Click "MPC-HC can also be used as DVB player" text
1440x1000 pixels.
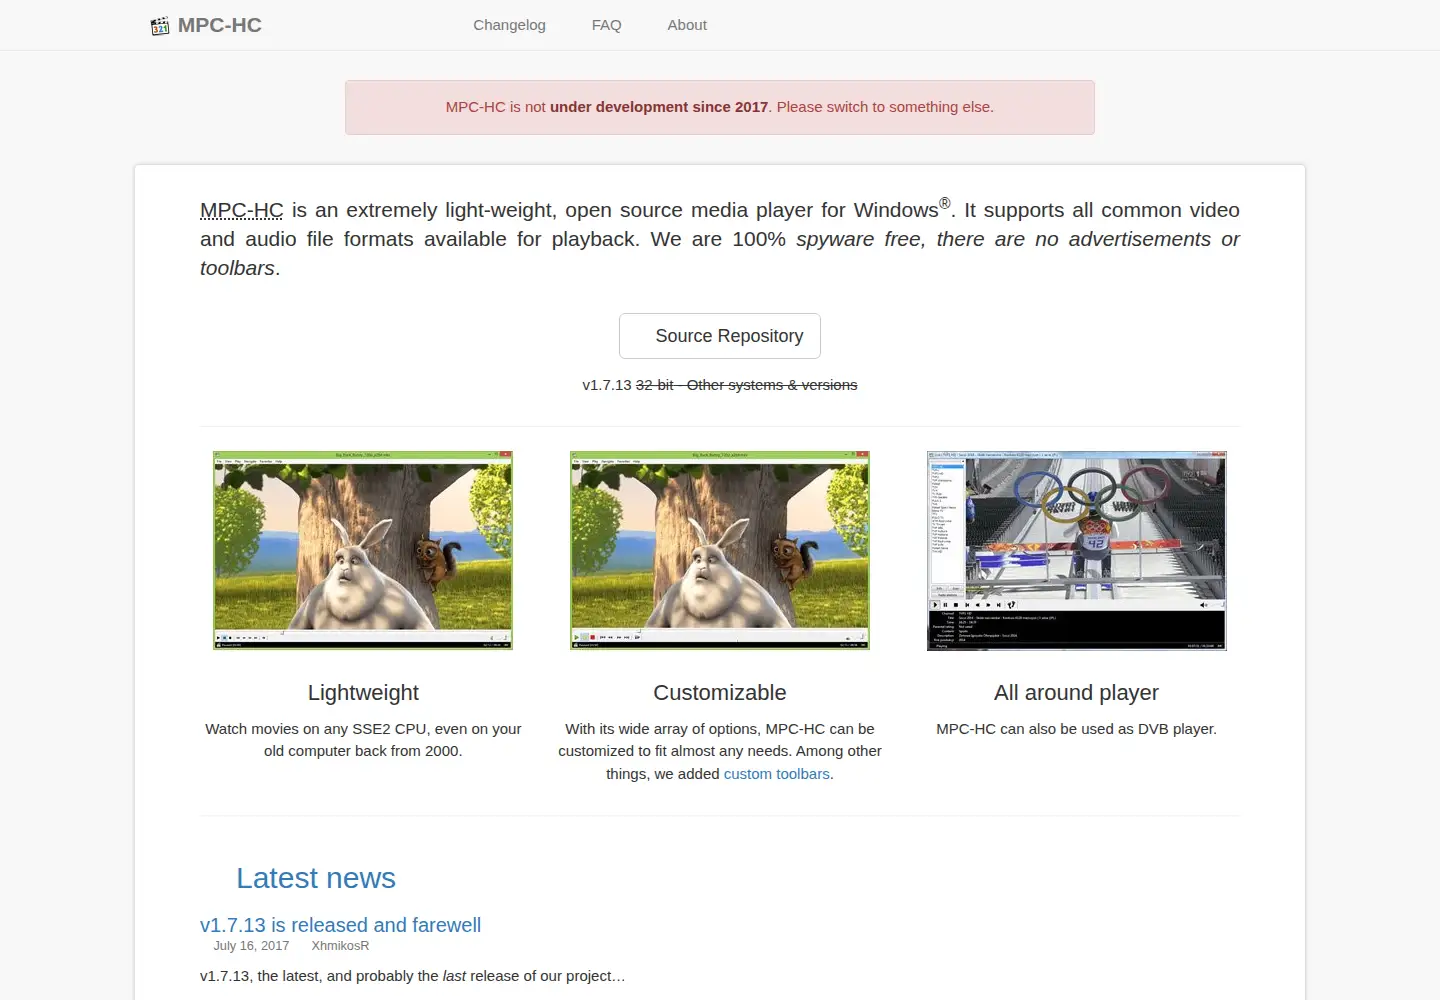pyautogui.click(x=1076, y=729)
